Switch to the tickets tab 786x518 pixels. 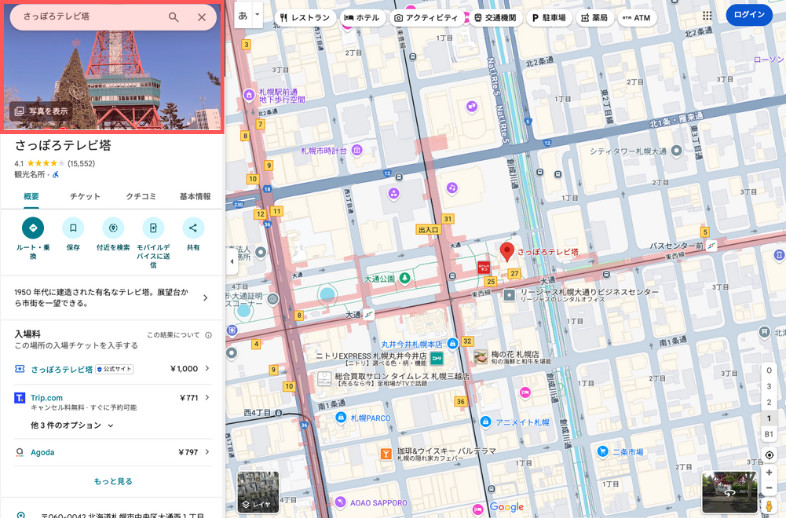tap(85, 196)
